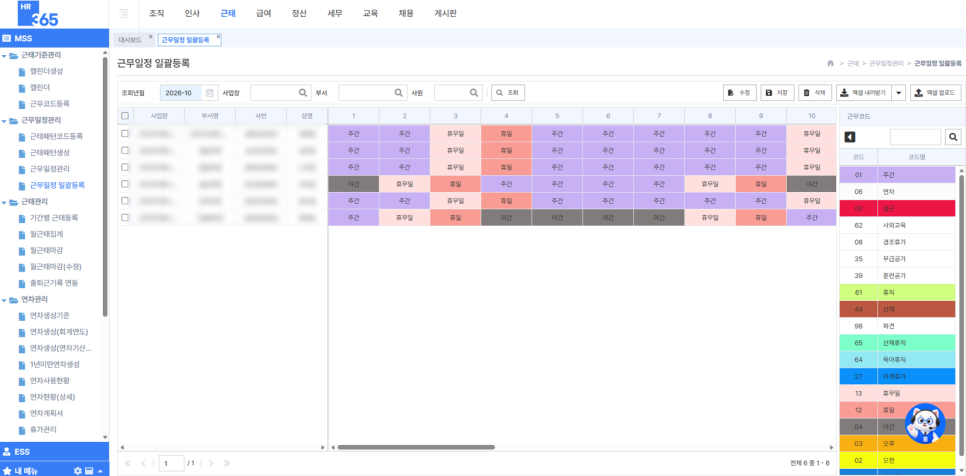
Task: Click the calendar icon beside 2026-10
Action: [209, 93]
